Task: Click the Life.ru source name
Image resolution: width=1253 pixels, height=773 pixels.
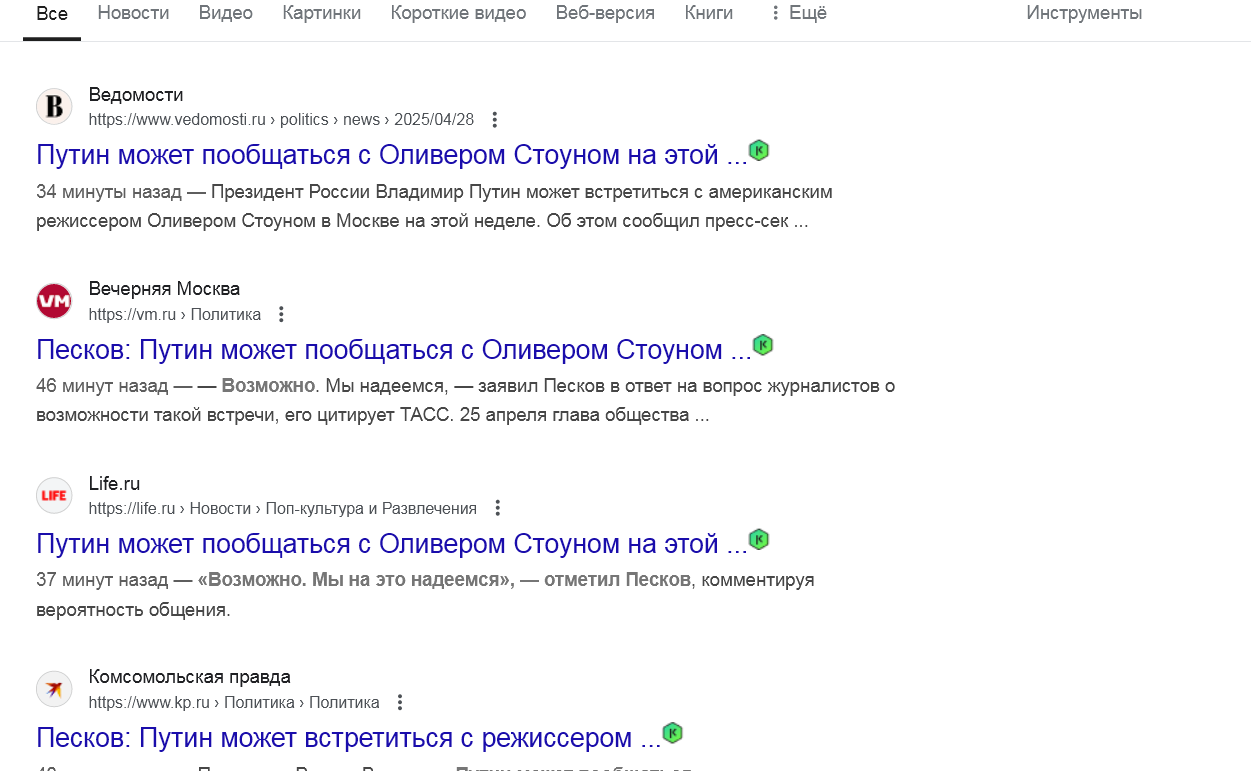Action: coord(115,483)
